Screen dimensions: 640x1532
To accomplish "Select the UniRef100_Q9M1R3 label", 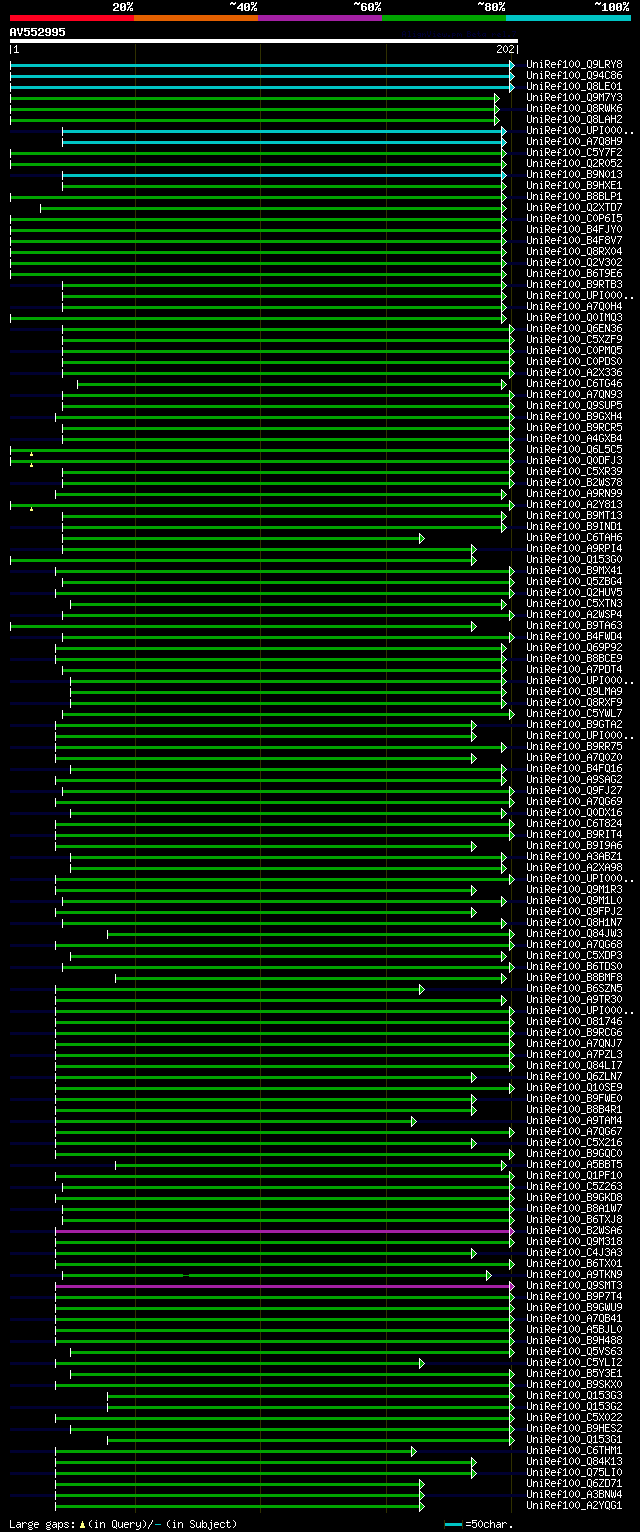I will coord(574,889).
